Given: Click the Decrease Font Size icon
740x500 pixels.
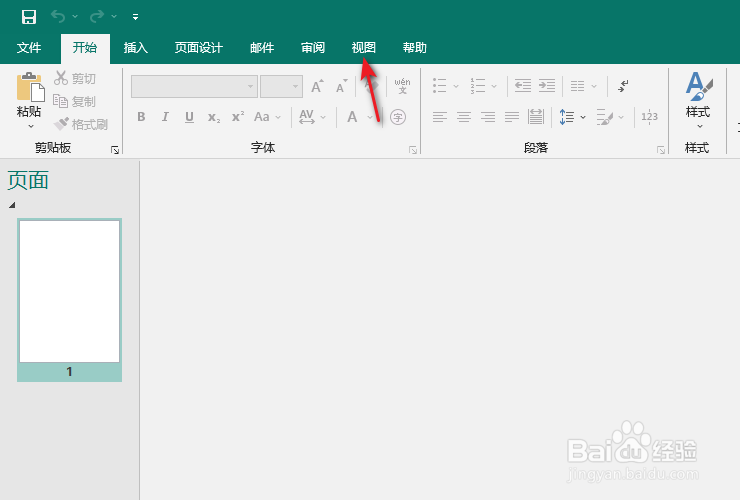Looking at the screenshot, I should click(x=342, y=86).
